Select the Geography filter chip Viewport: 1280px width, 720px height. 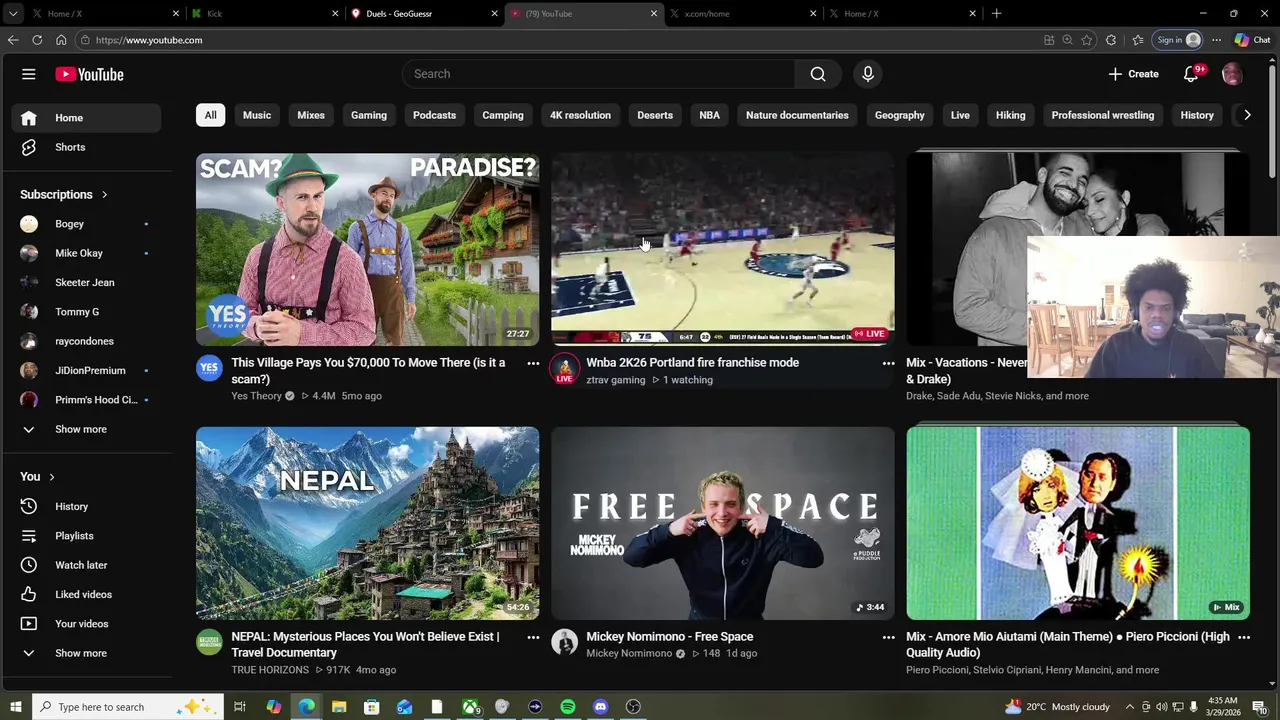pyautogui.click(x=899, y=115)
